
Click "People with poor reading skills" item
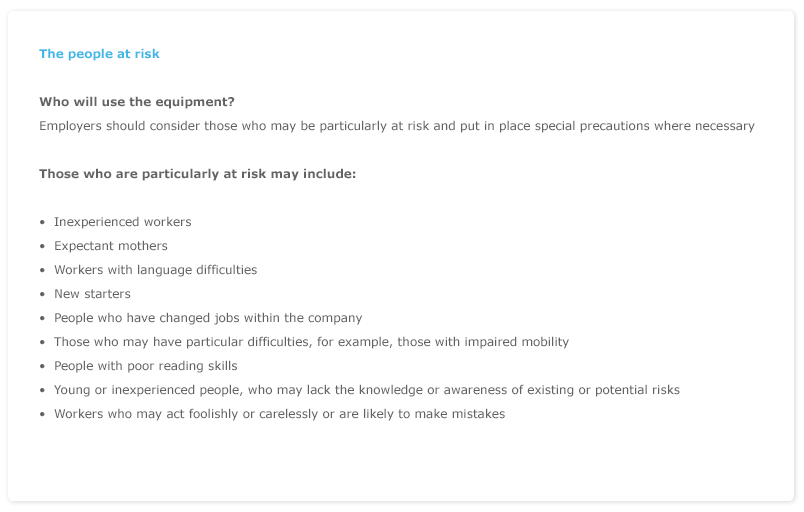coord(145,366)
